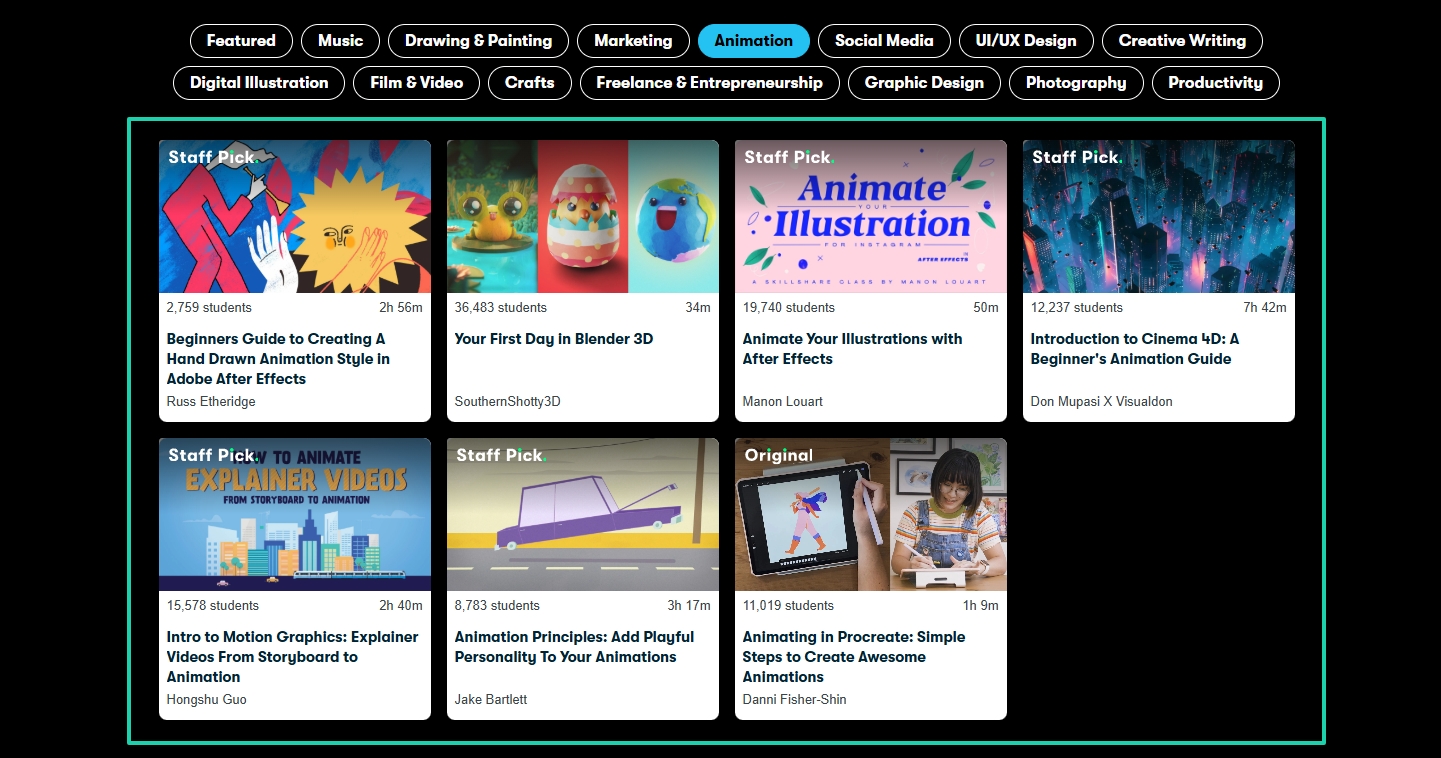The image size is (1441, 758).
Task: Click the 3h 17m duration label
Action: [689, 605]
